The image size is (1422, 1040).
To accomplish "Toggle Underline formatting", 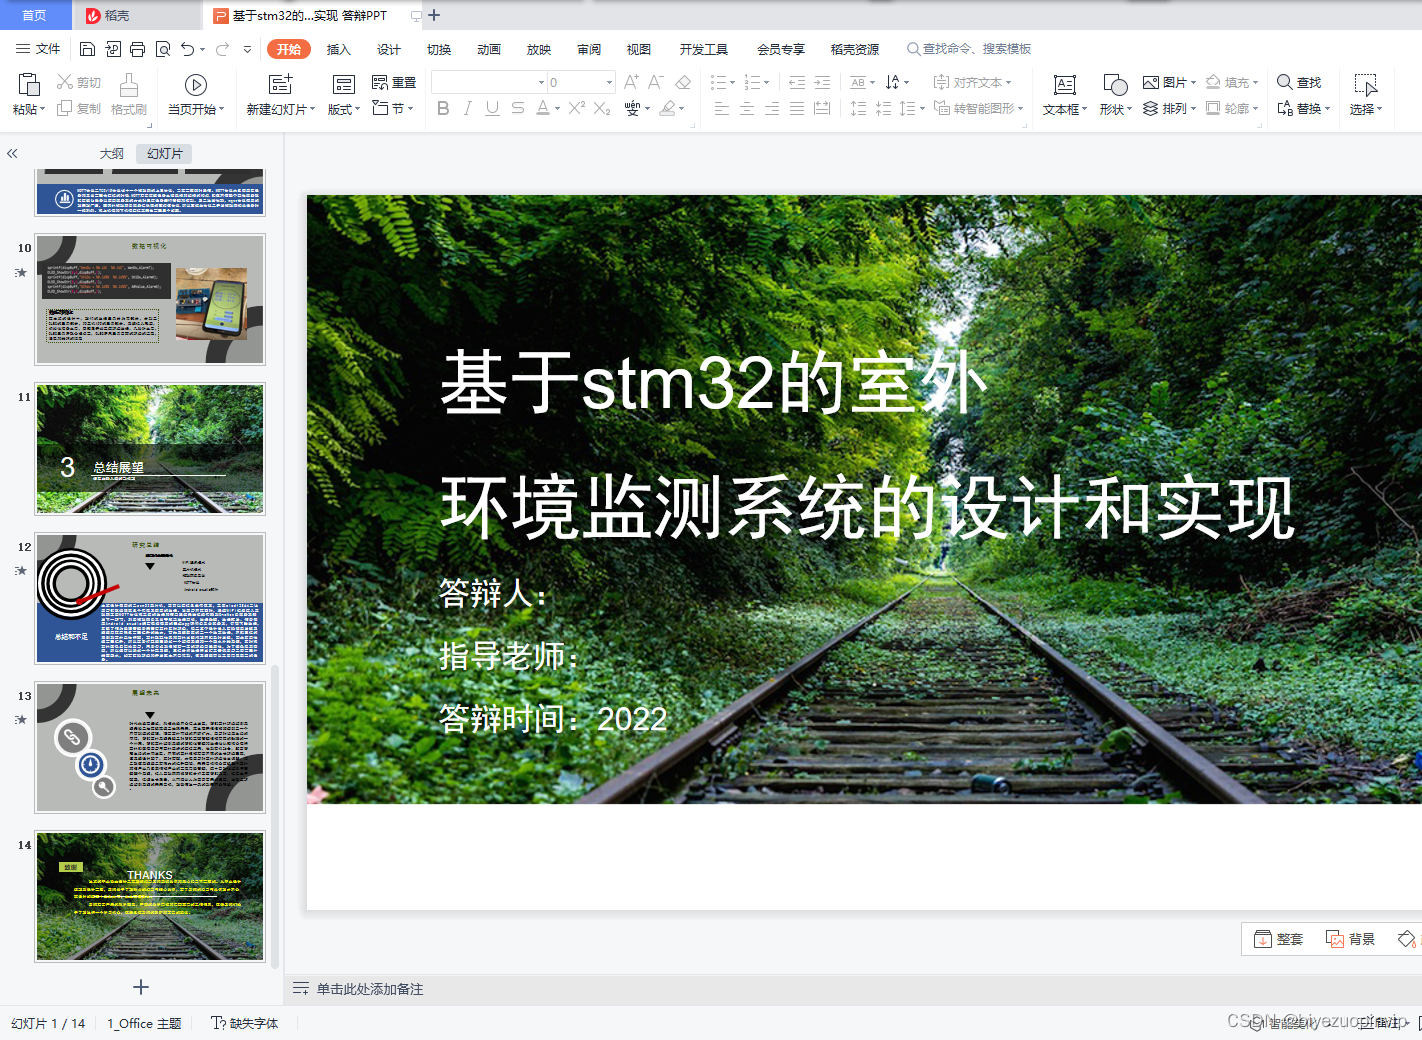I will click(492, 108).
